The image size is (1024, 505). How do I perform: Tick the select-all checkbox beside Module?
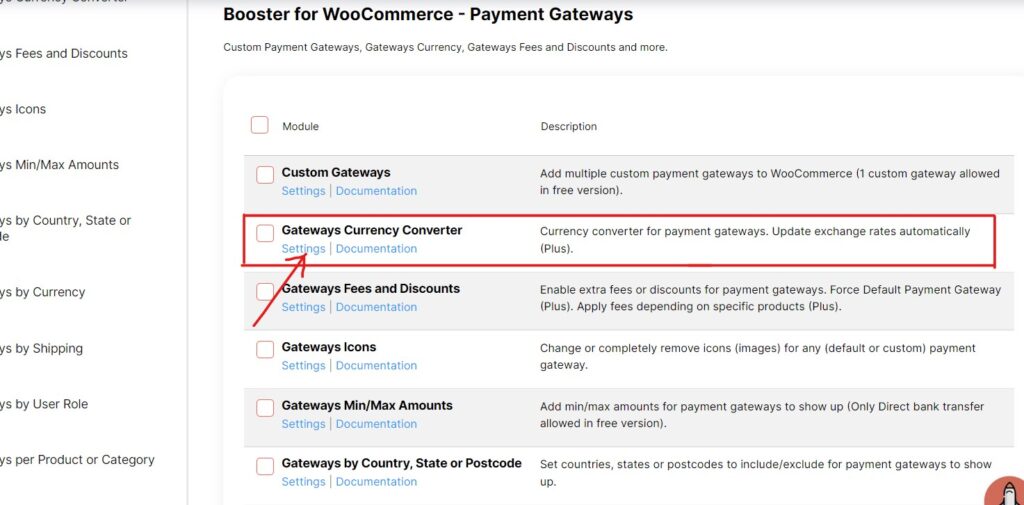[x=260, y=125]
